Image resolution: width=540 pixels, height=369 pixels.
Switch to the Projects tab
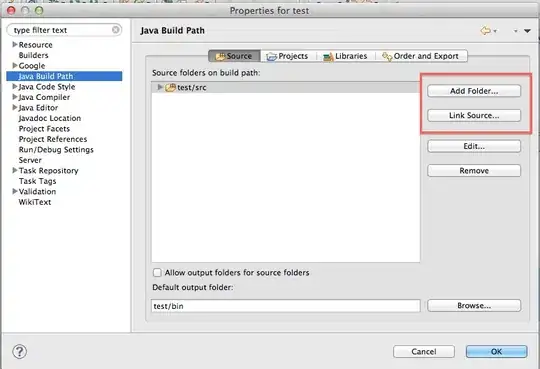click(288, 56)
